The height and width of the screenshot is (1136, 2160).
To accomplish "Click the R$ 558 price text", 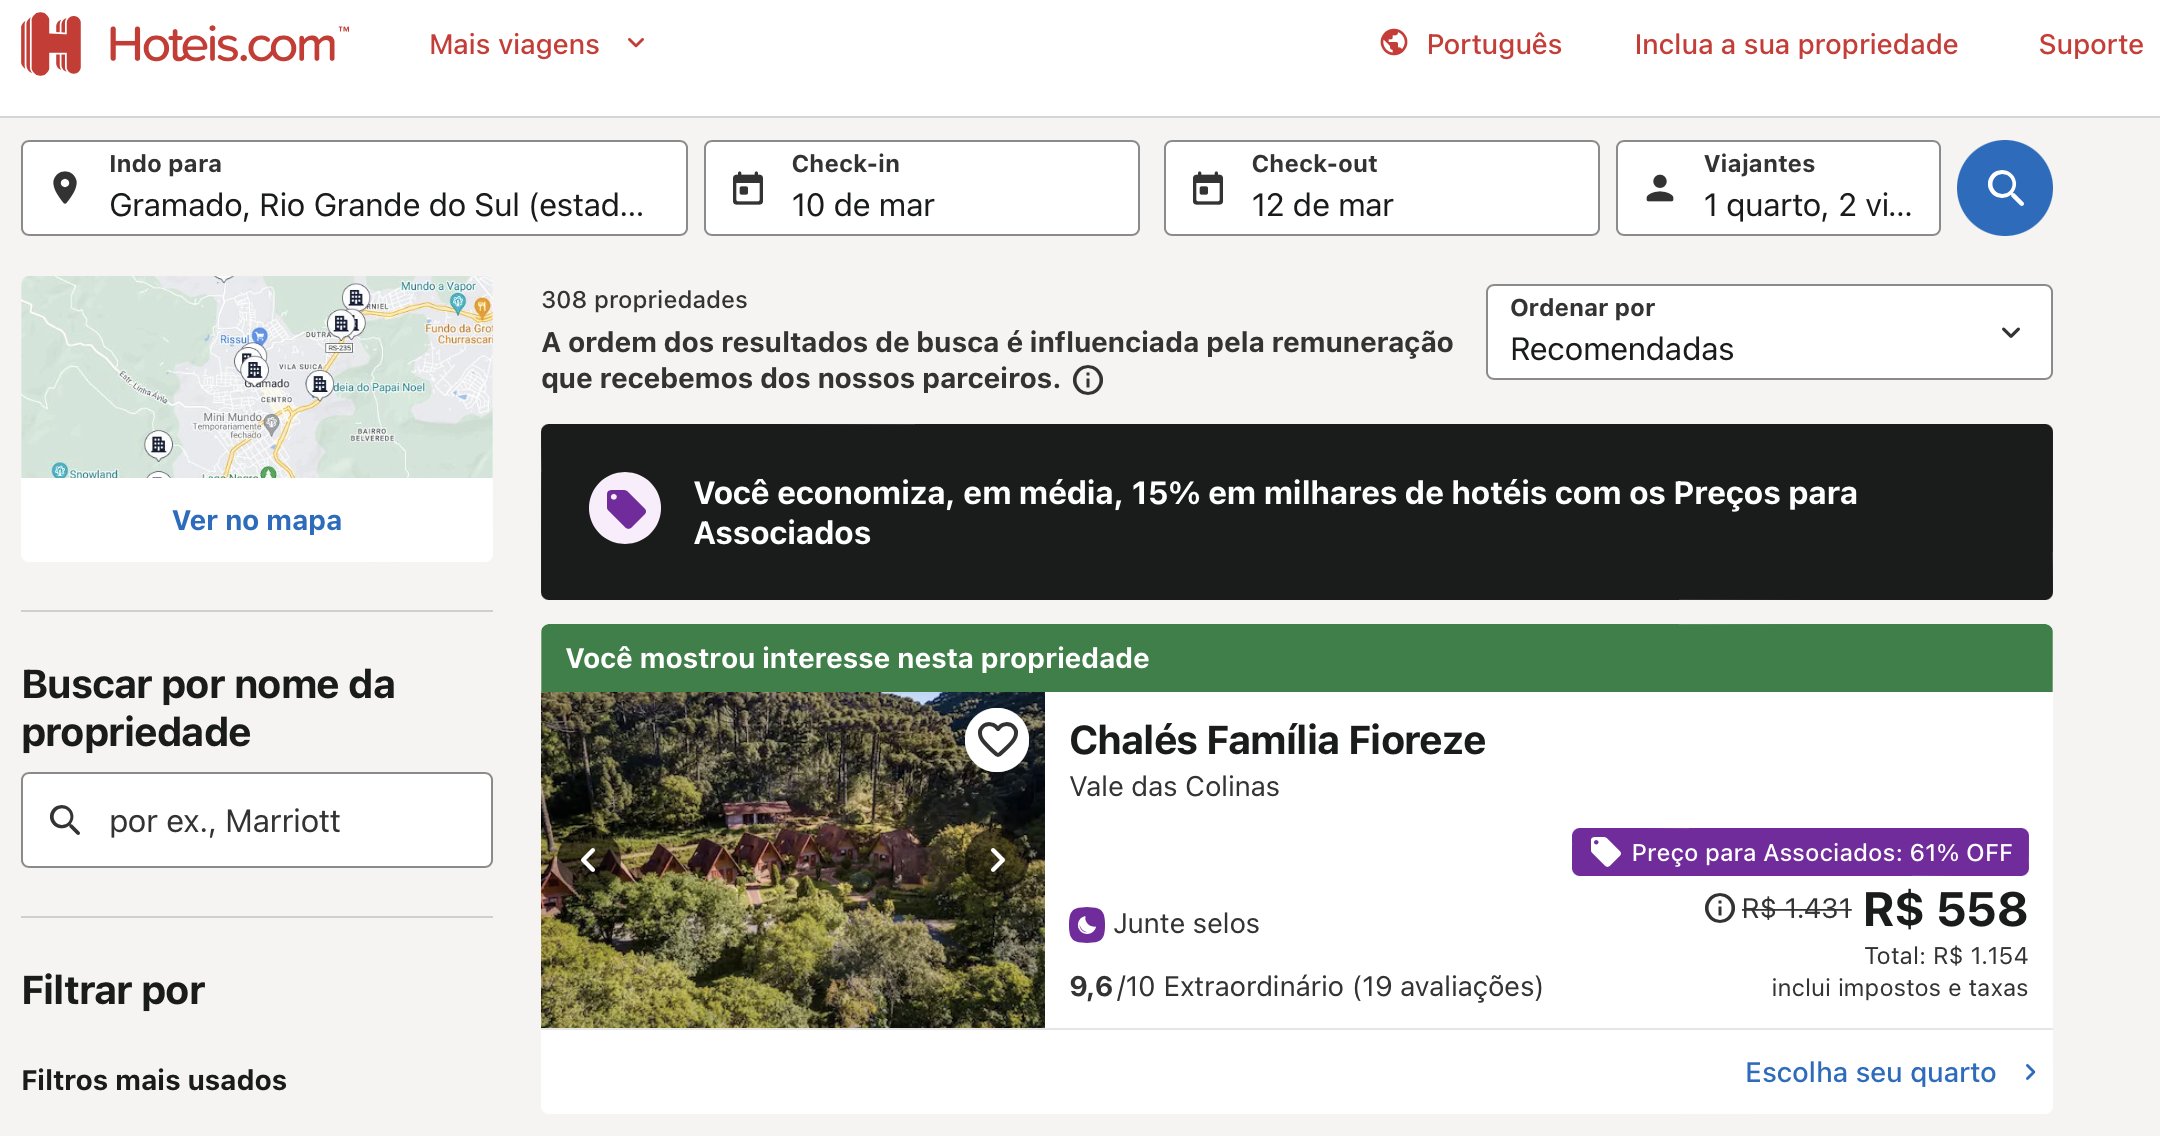I will tap(1945, 909).
